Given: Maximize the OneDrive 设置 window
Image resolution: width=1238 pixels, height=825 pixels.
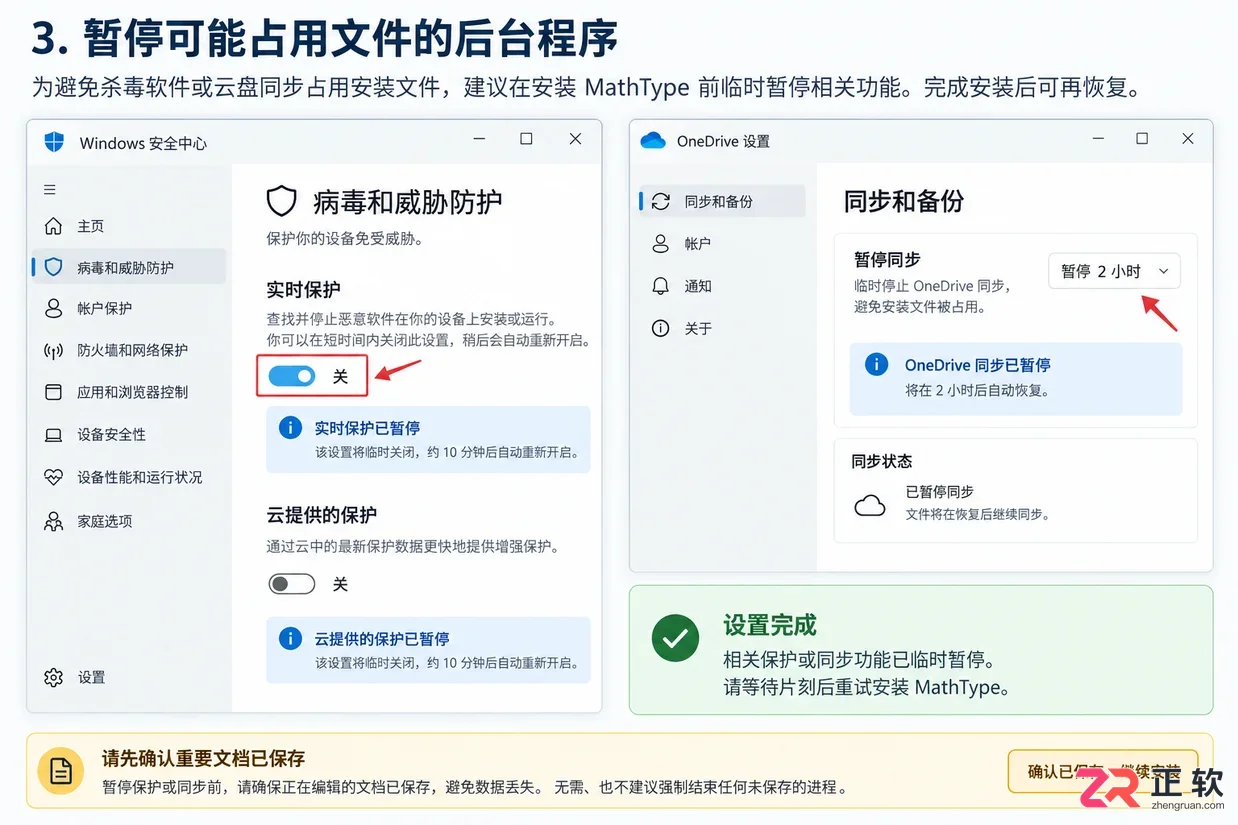Looking at the screenshot, I should (1142, 139).
